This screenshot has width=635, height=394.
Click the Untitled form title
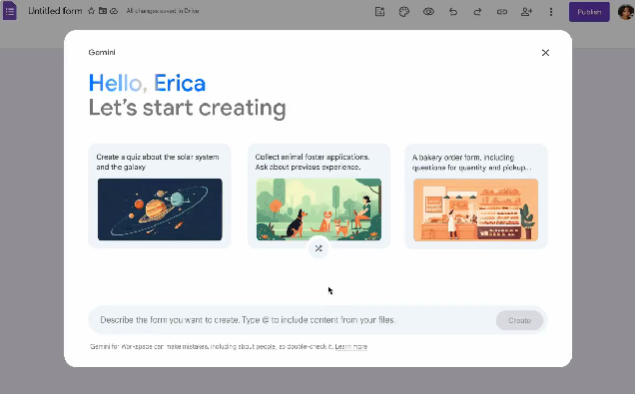point(55,11)
